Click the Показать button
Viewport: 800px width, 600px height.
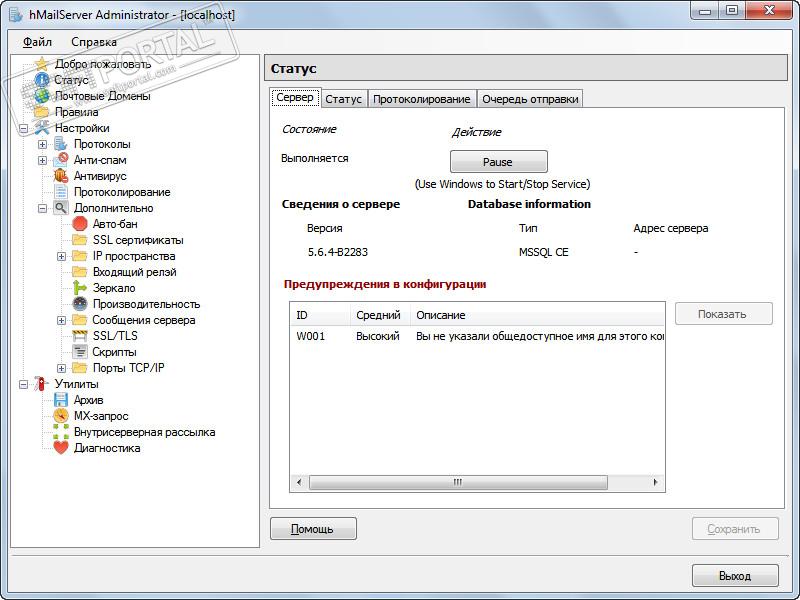tap(723, 314)
